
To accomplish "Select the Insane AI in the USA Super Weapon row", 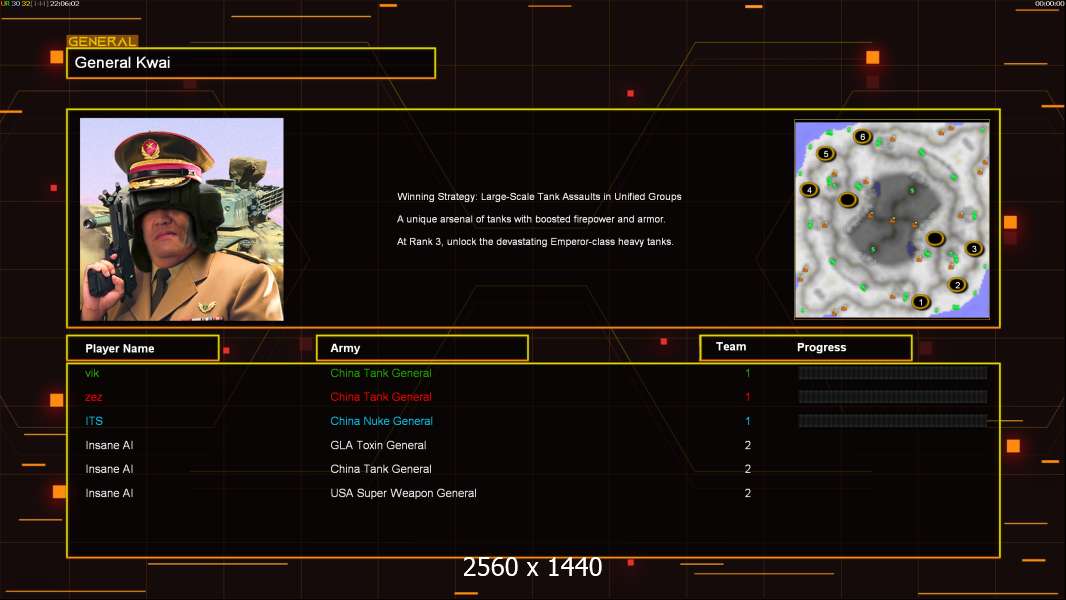I will pyautogui.click(x=109, y=493).
